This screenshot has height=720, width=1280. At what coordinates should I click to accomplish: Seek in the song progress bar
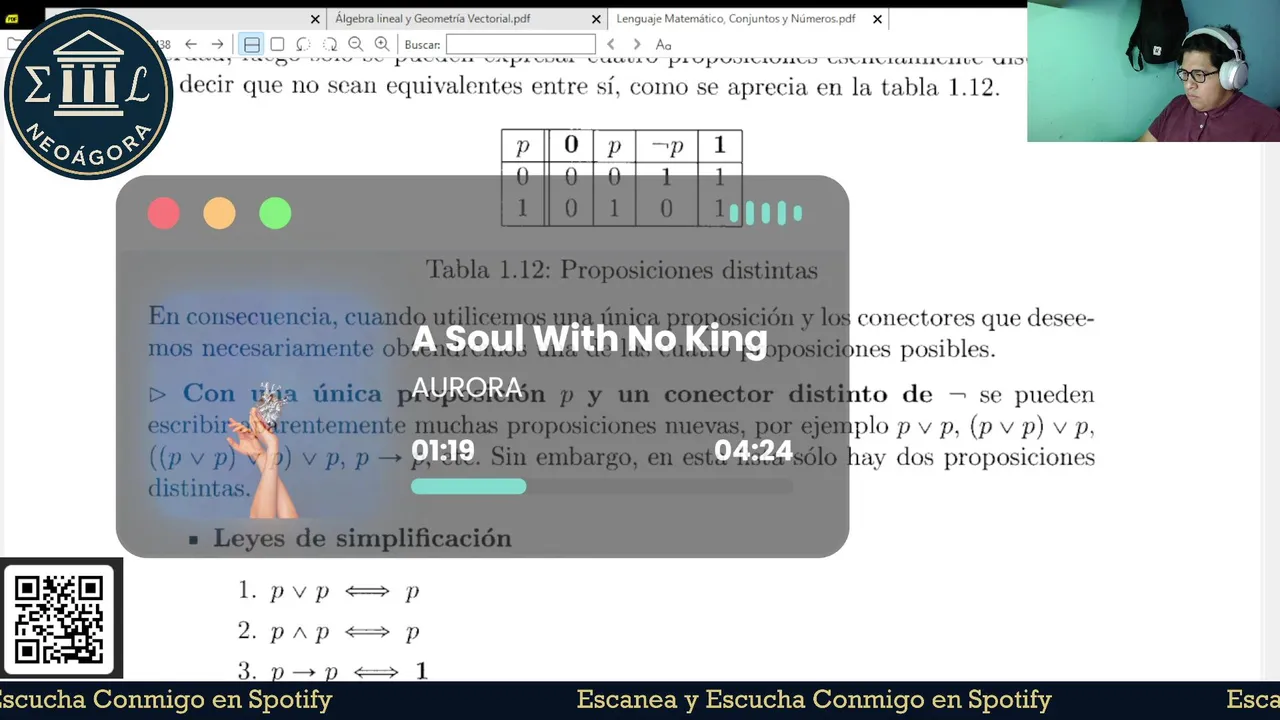[602, 487]
